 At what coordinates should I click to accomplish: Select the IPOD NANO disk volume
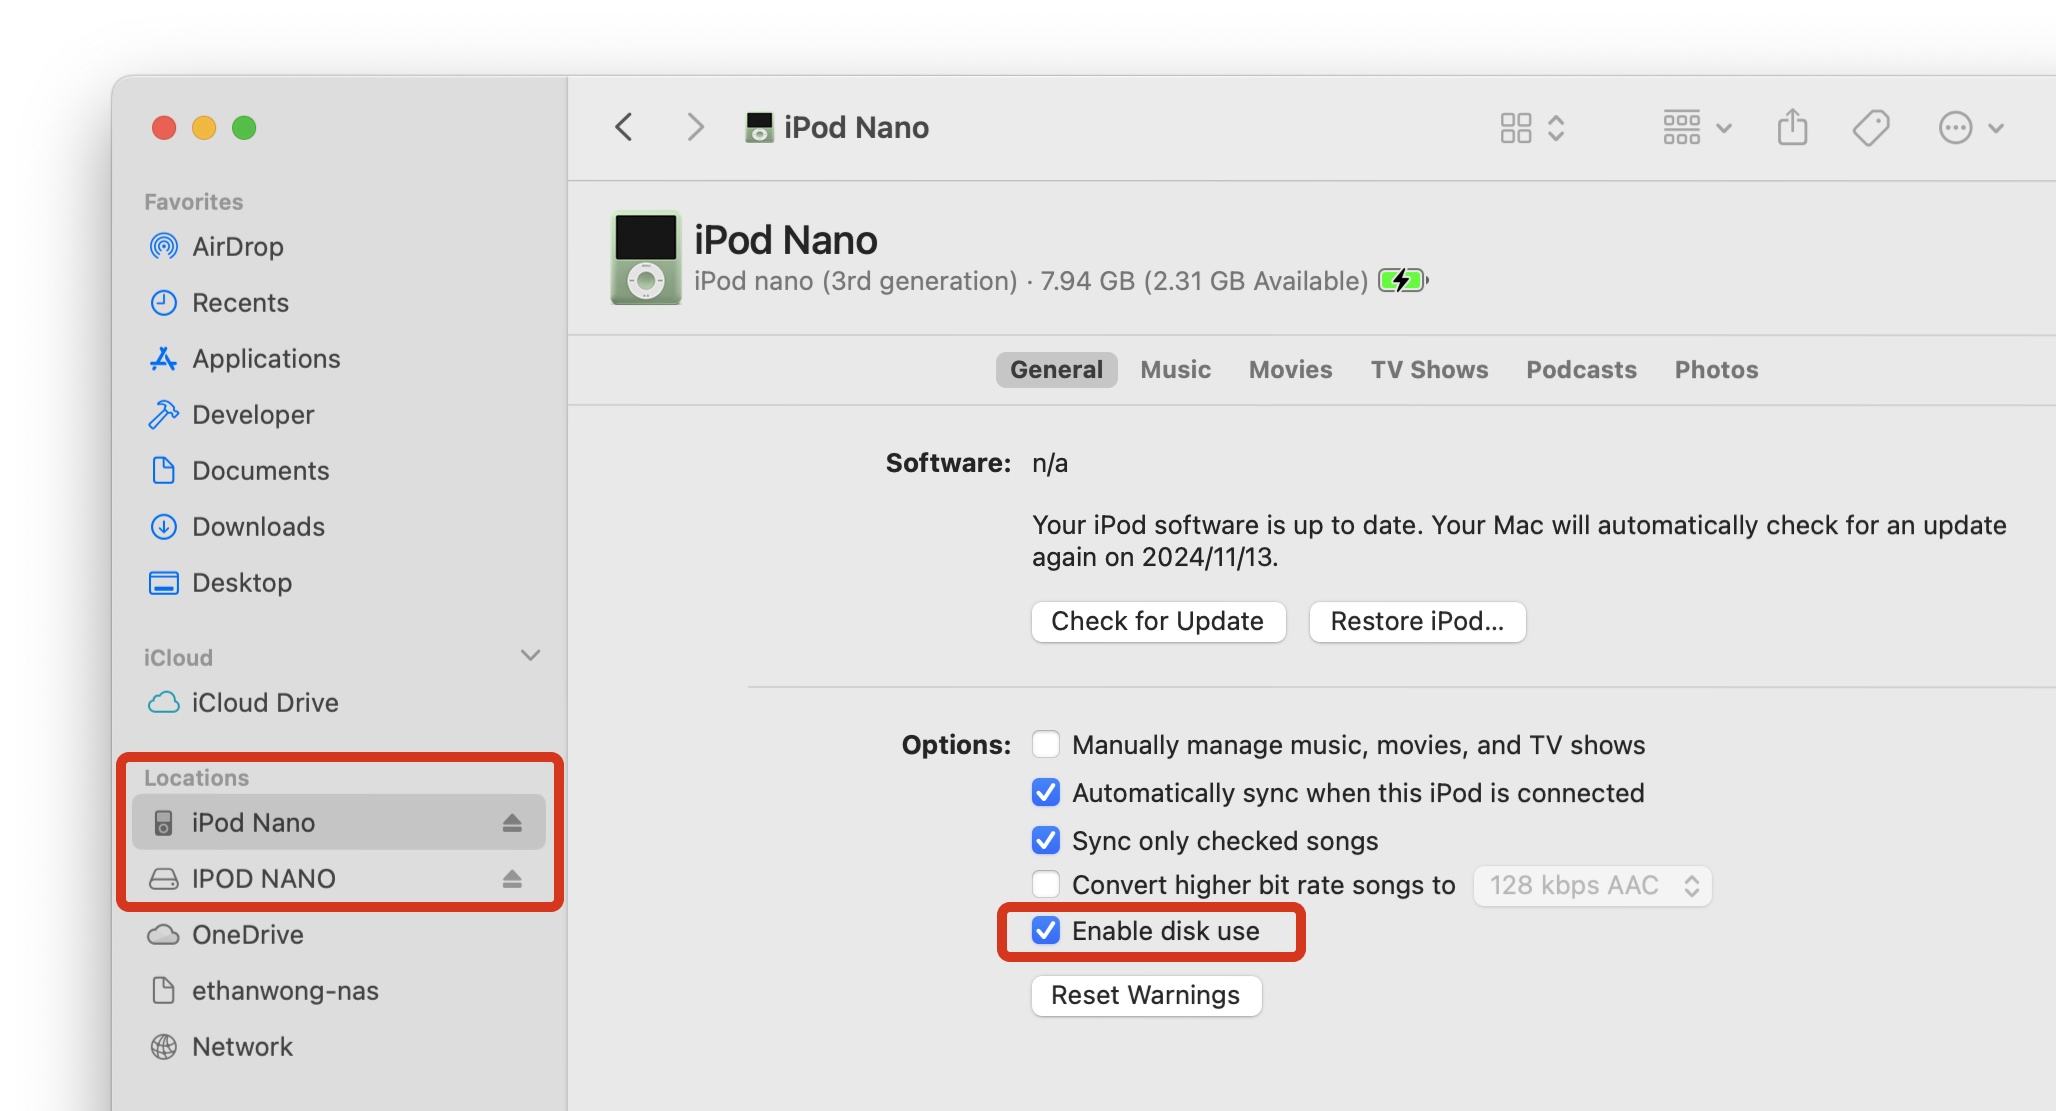point(338,878)
